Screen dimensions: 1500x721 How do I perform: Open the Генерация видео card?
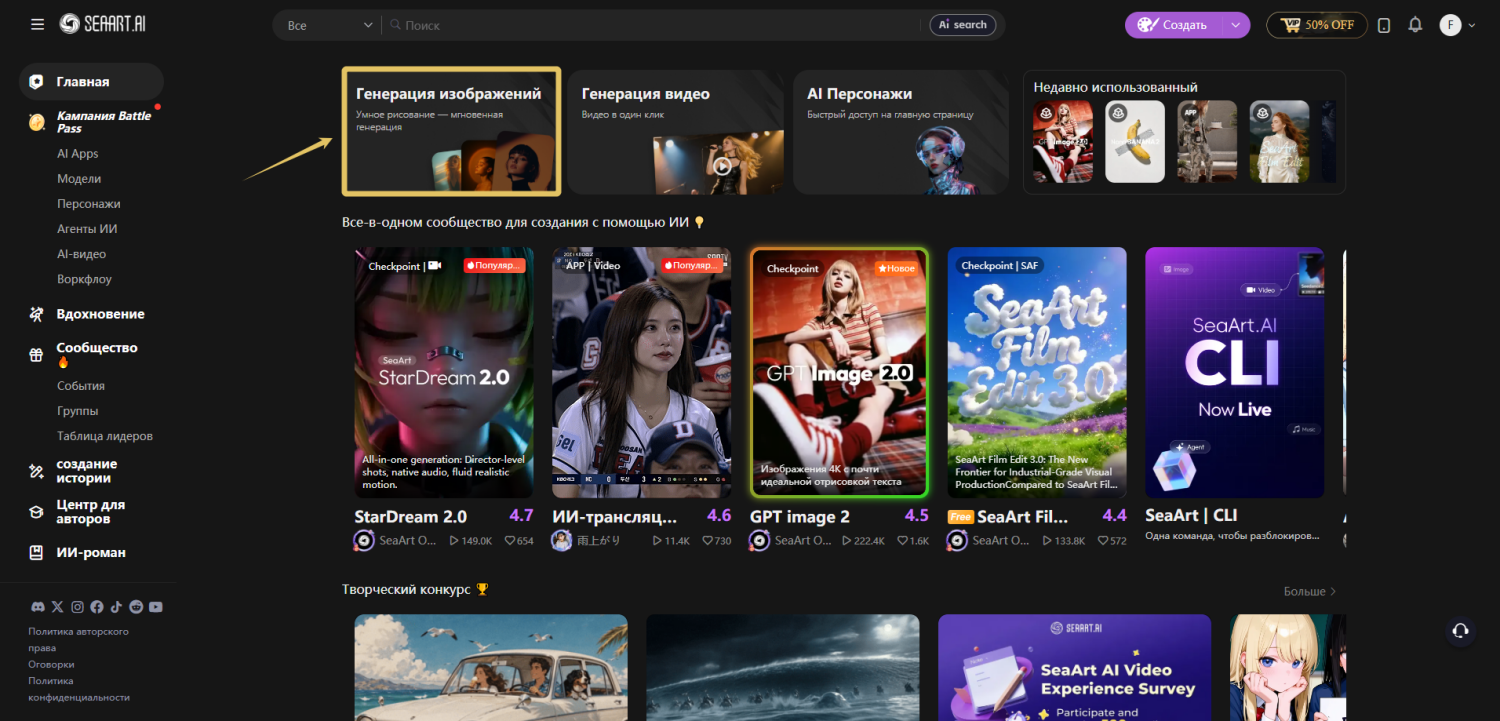point(676,132)
